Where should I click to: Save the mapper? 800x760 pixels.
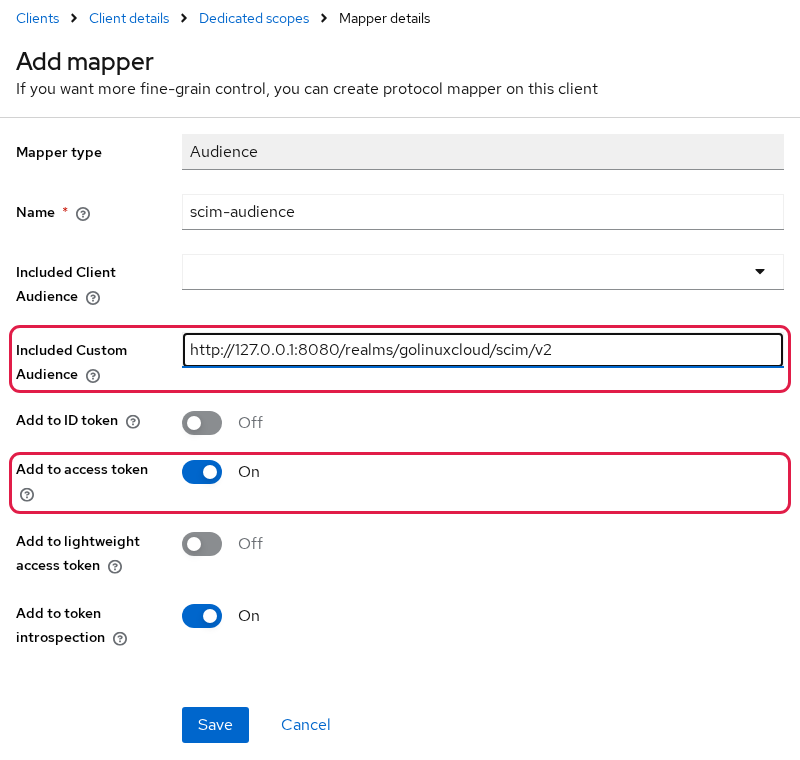pyautogui.click(x=215, y=725)
